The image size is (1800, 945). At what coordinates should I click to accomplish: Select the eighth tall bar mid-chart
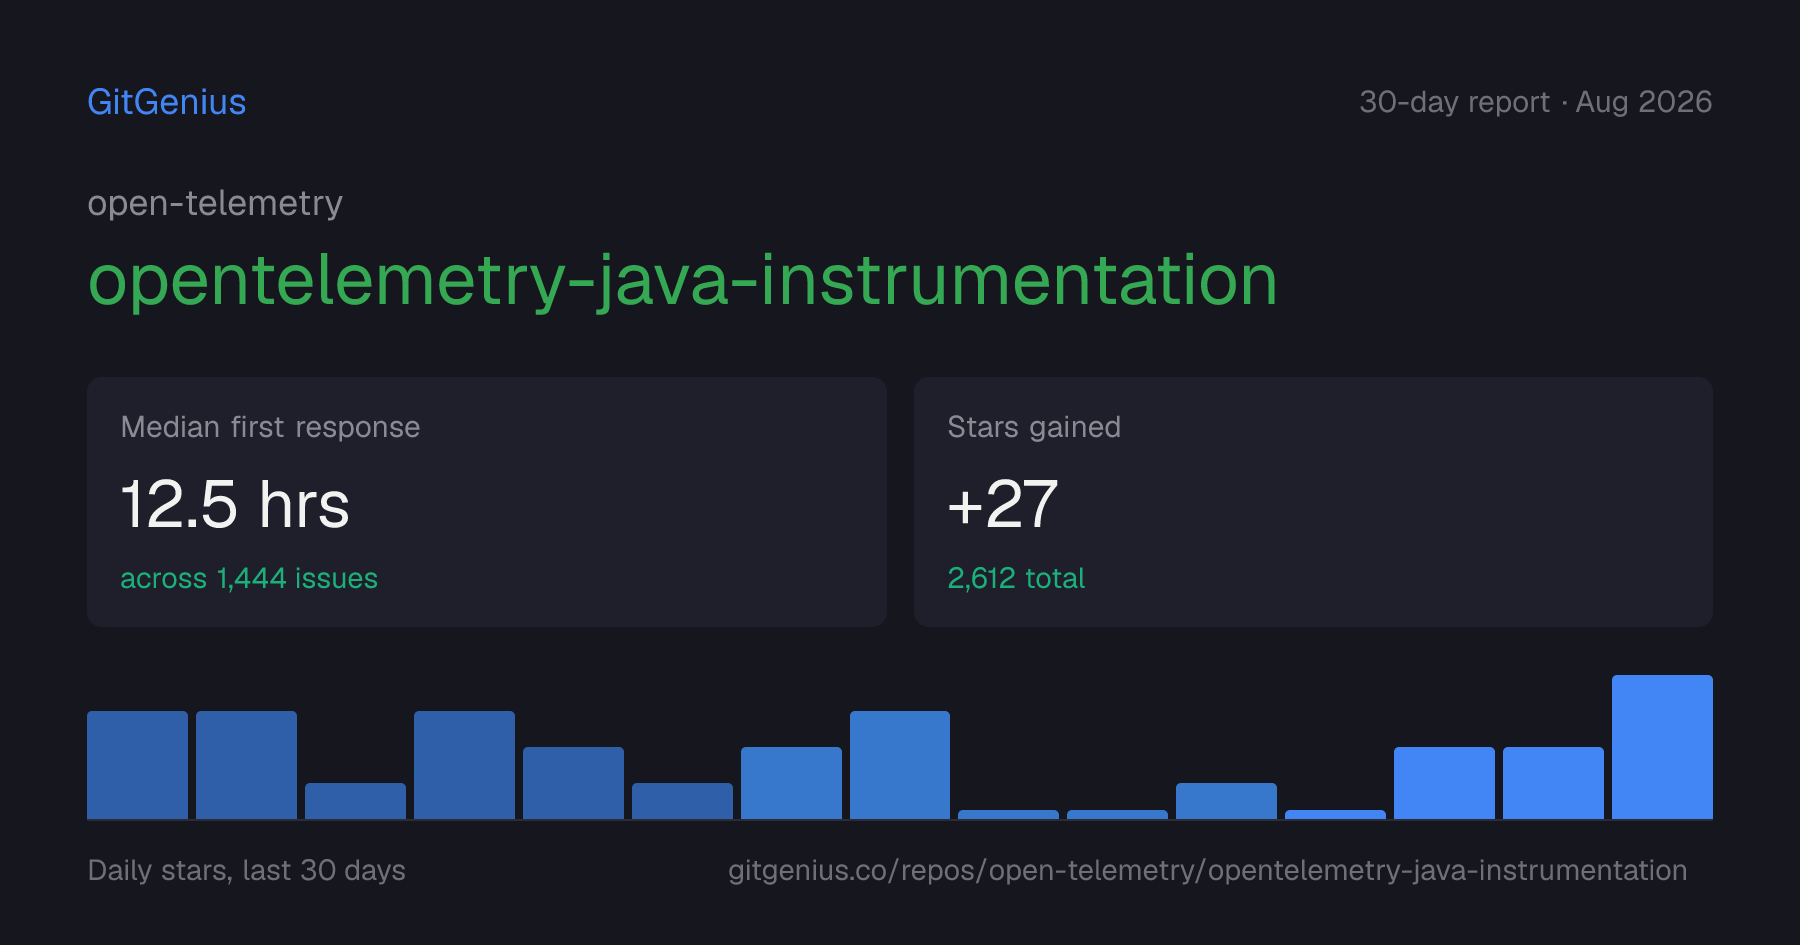pyautogui.click(x=900, y=765)
